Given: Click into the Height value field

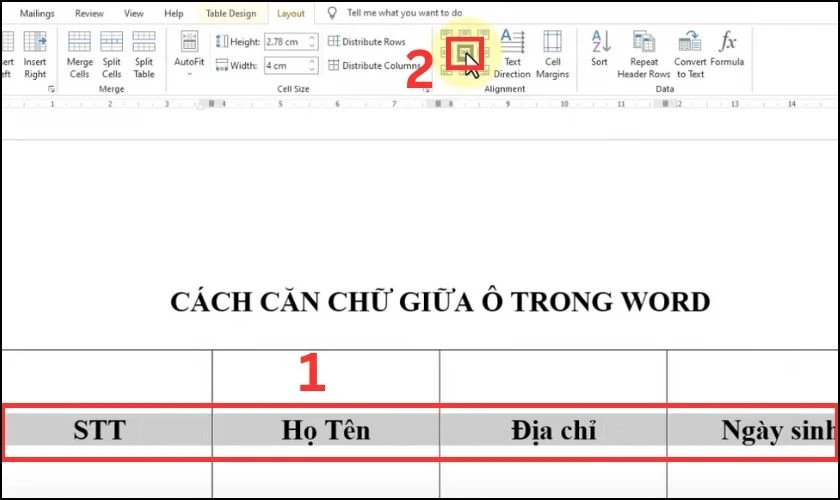Looking at the screenshot, I should click(x=286, y=41).
